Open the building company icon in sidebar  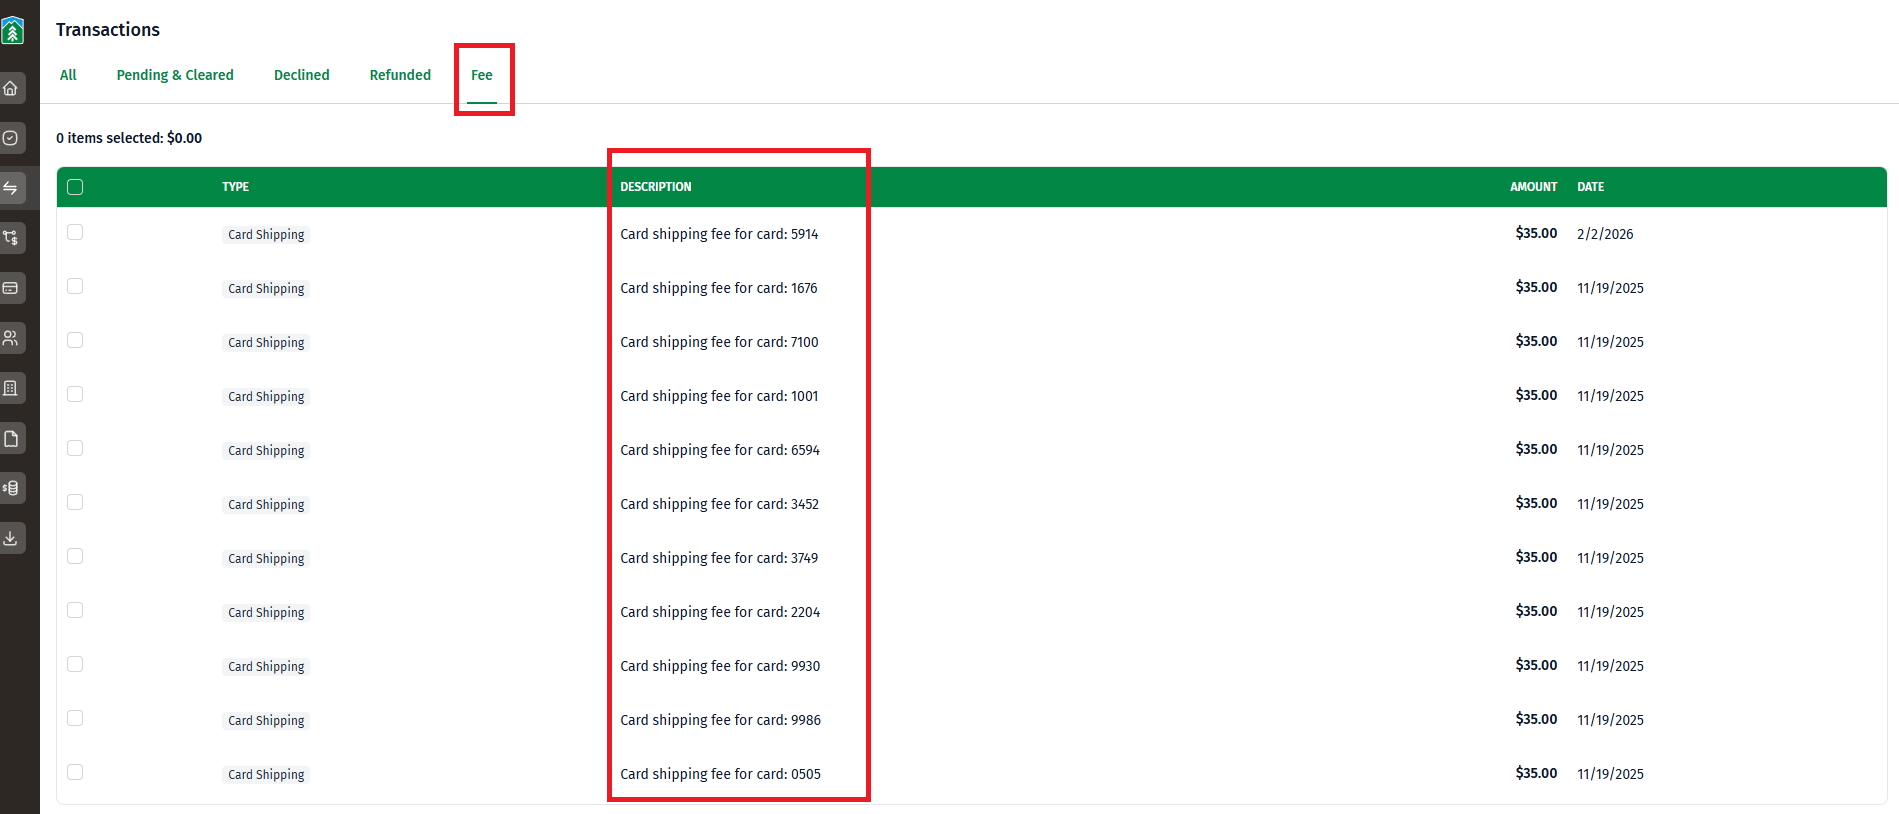click(11, 388)
